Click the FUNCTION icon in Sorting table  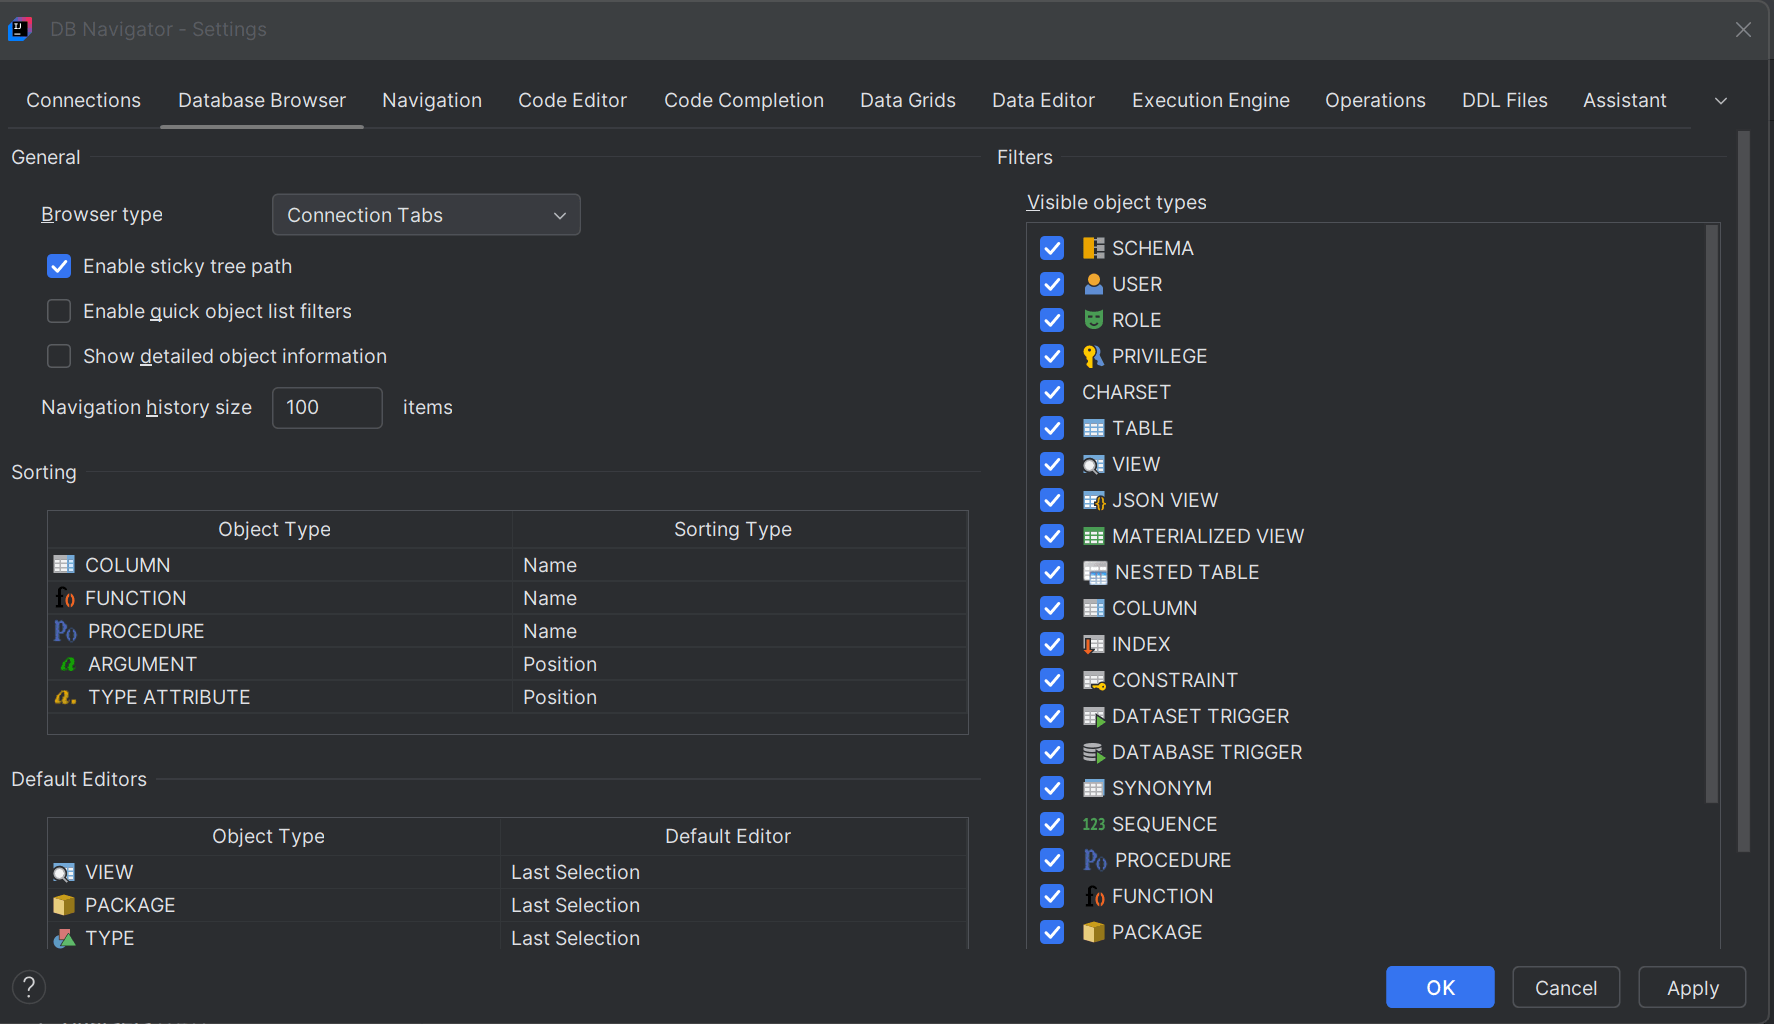[x=64, y=597]
